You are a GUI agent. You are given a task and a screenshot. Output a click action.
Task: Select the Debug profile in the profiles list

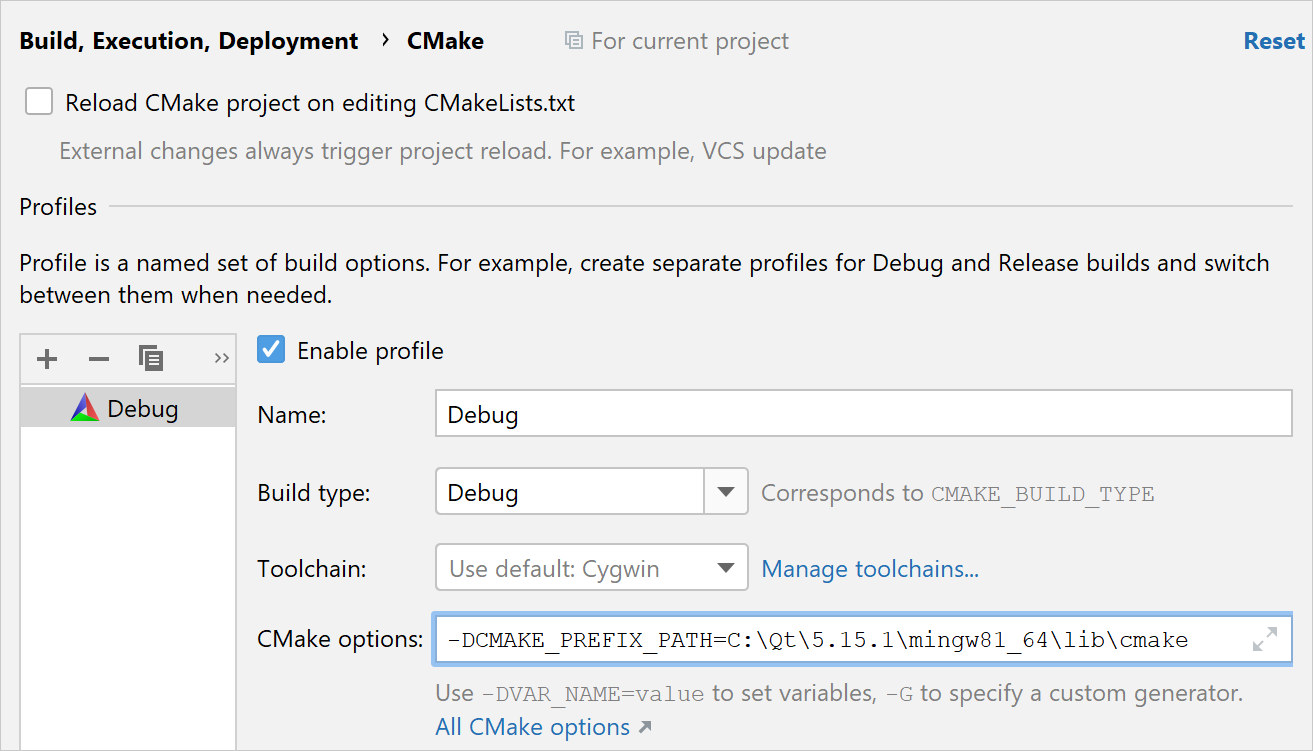(143, 407)
